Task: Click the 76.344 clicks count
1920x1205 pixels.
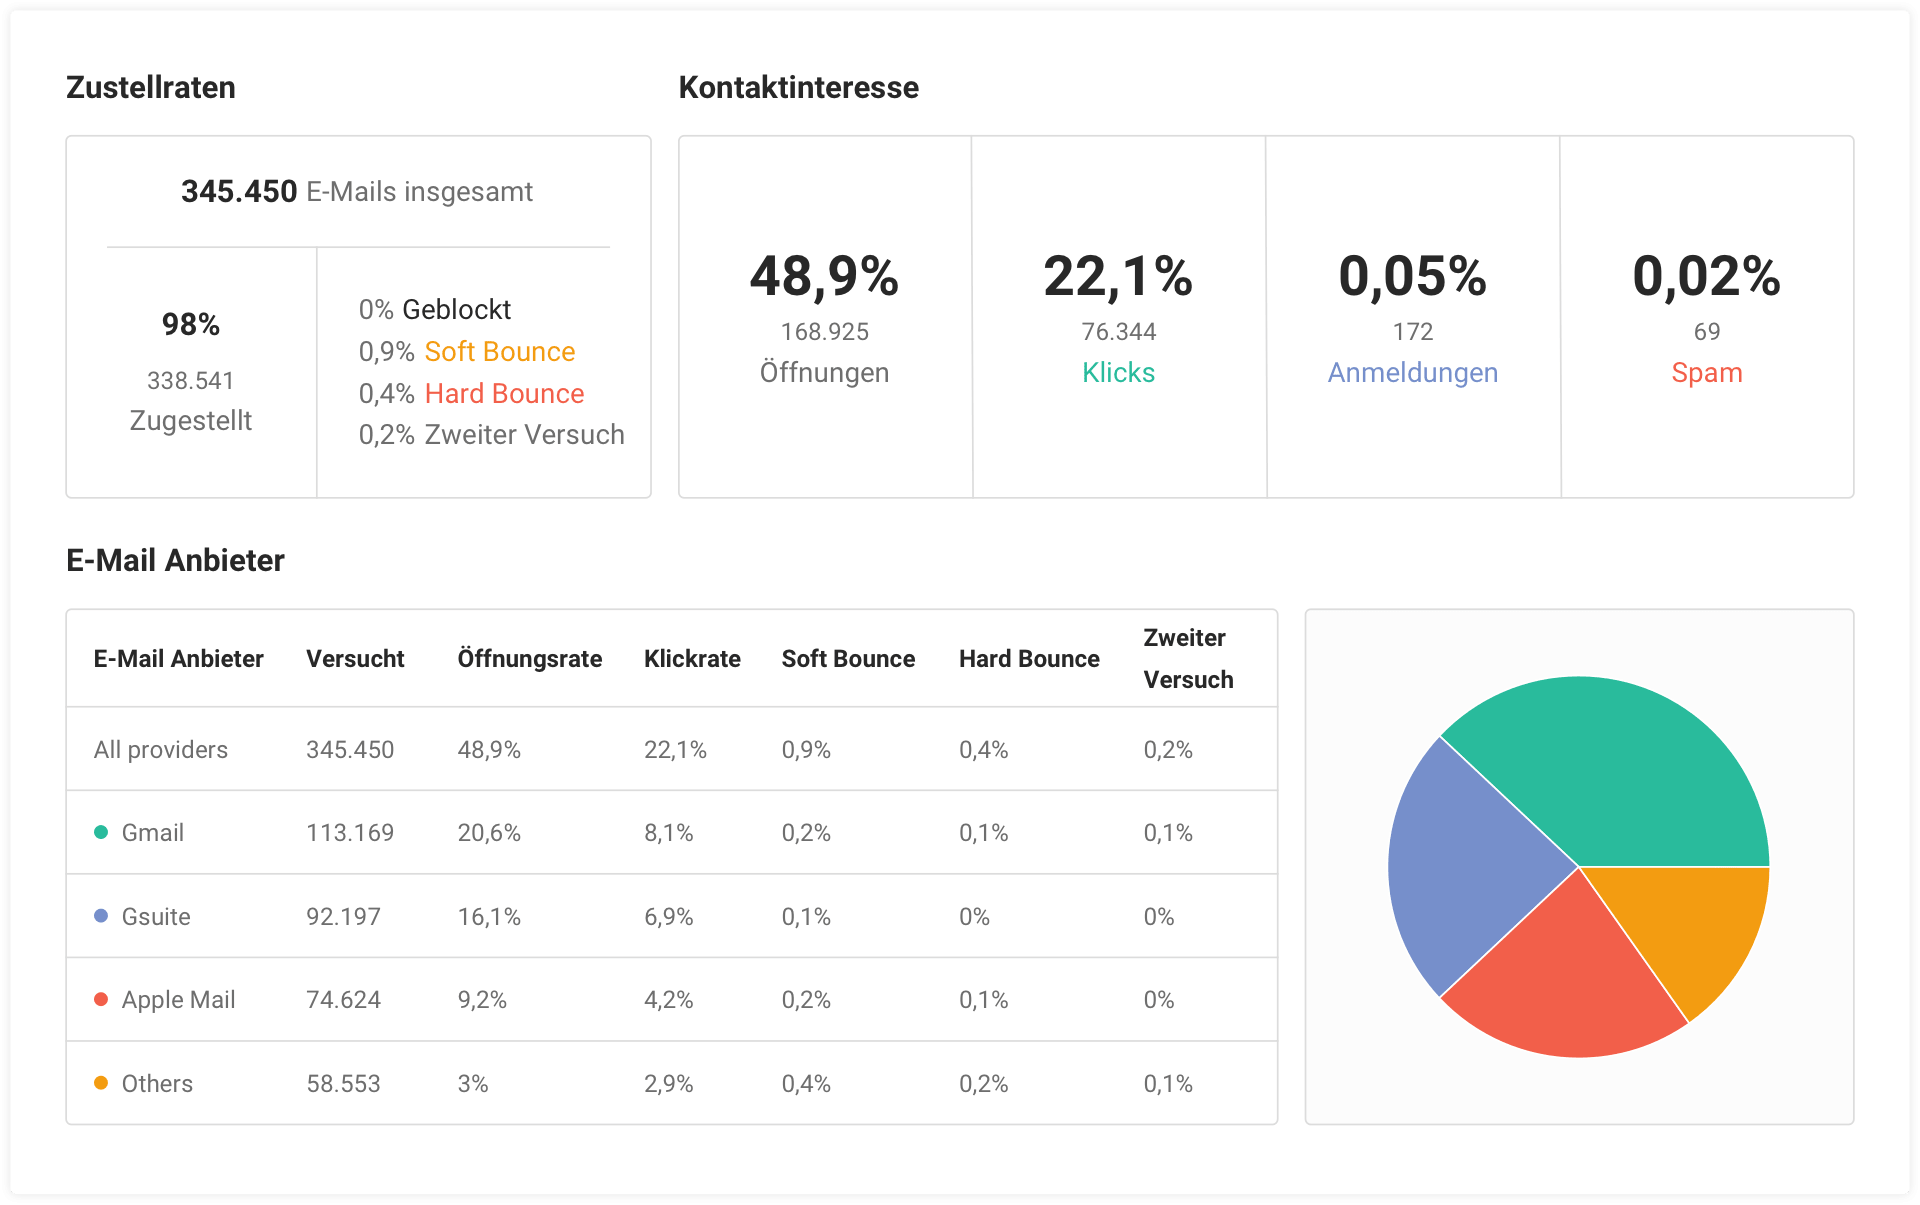Action: point(1118,332)
